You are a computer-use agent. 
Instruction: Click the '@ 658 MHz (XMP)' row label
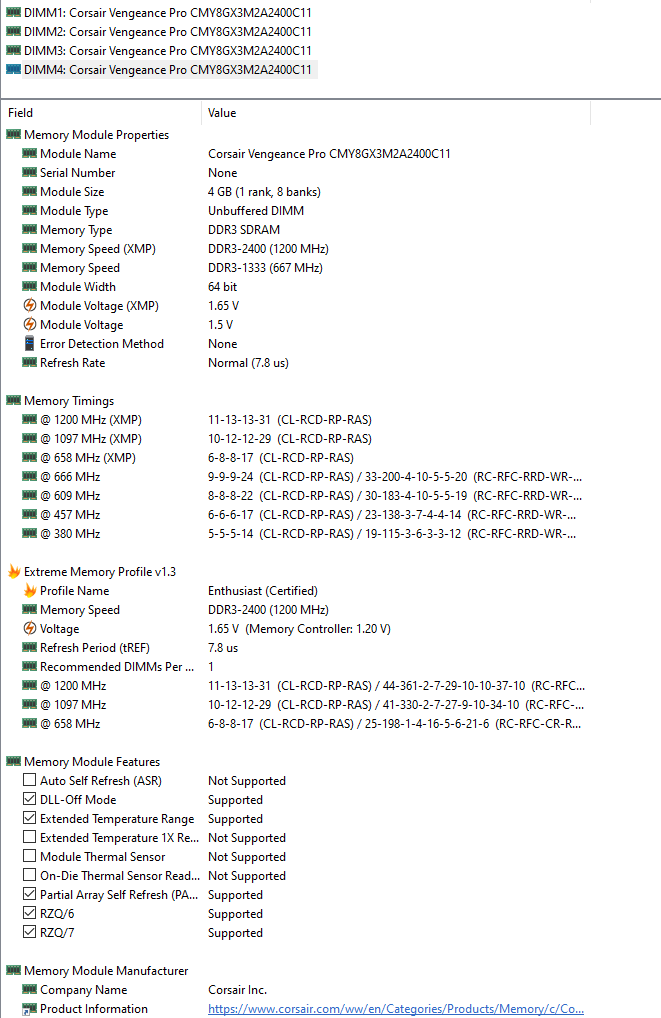tap(88, 457)
